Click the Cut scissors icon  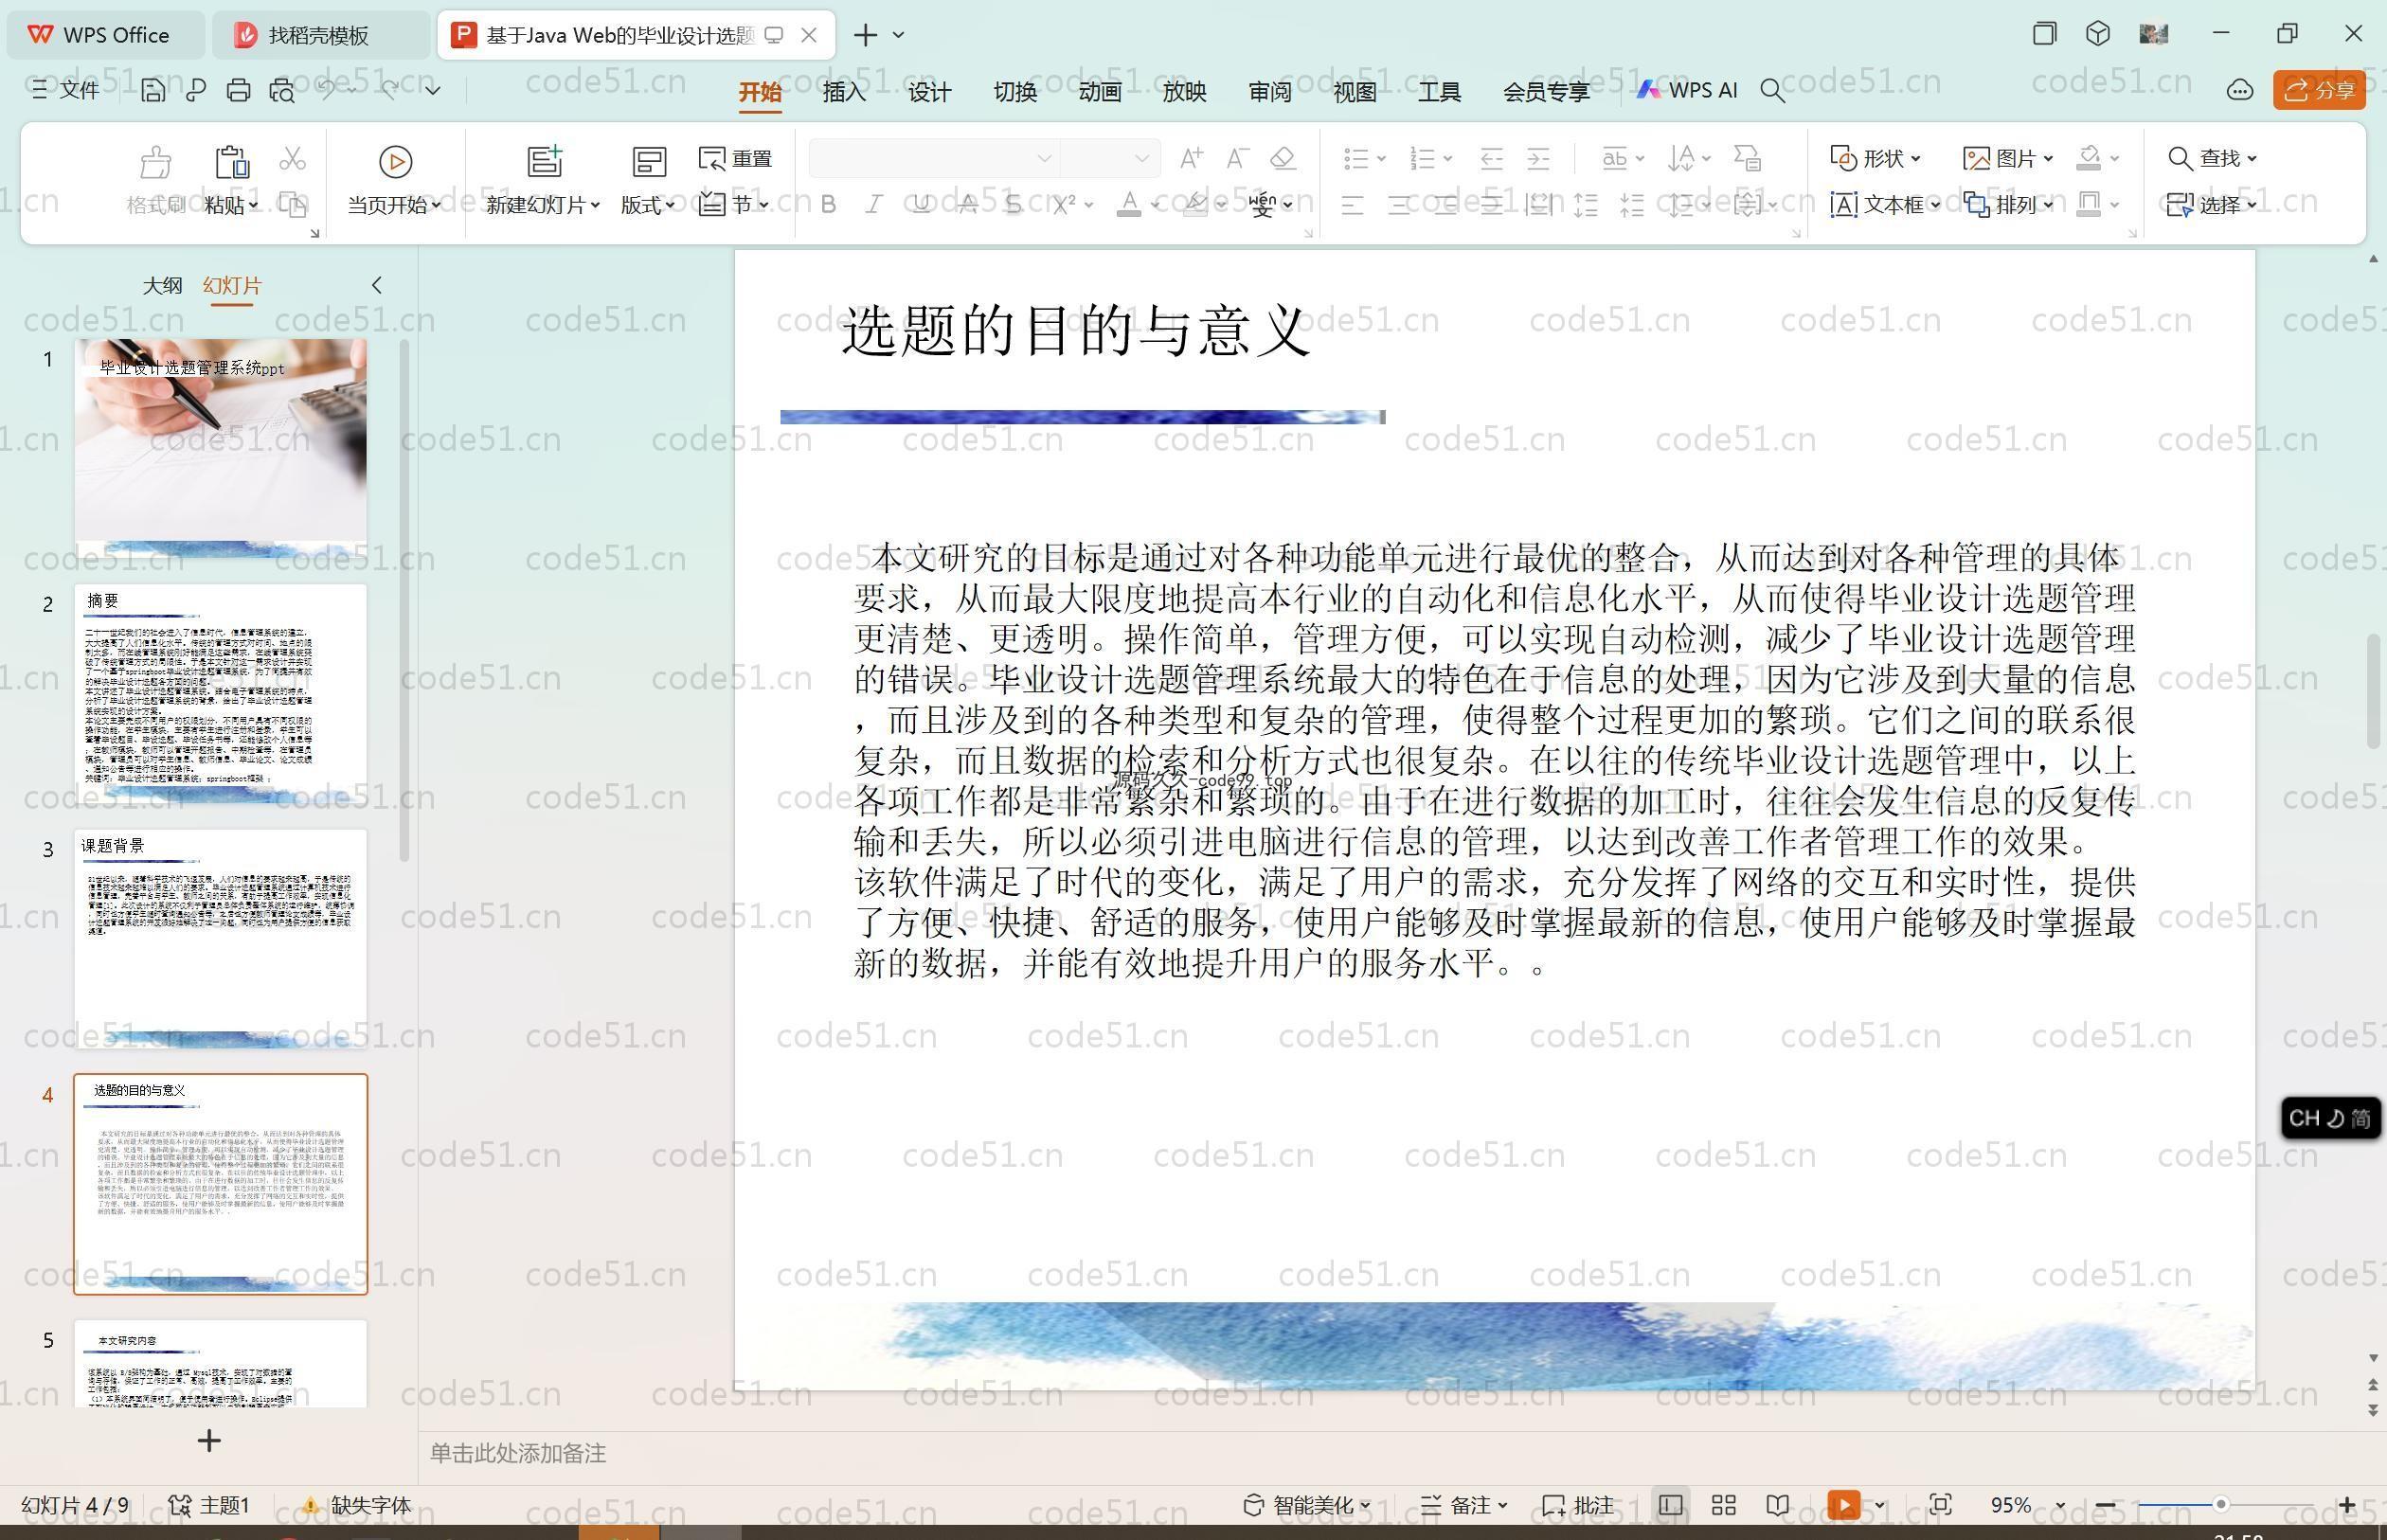(292, 158)
